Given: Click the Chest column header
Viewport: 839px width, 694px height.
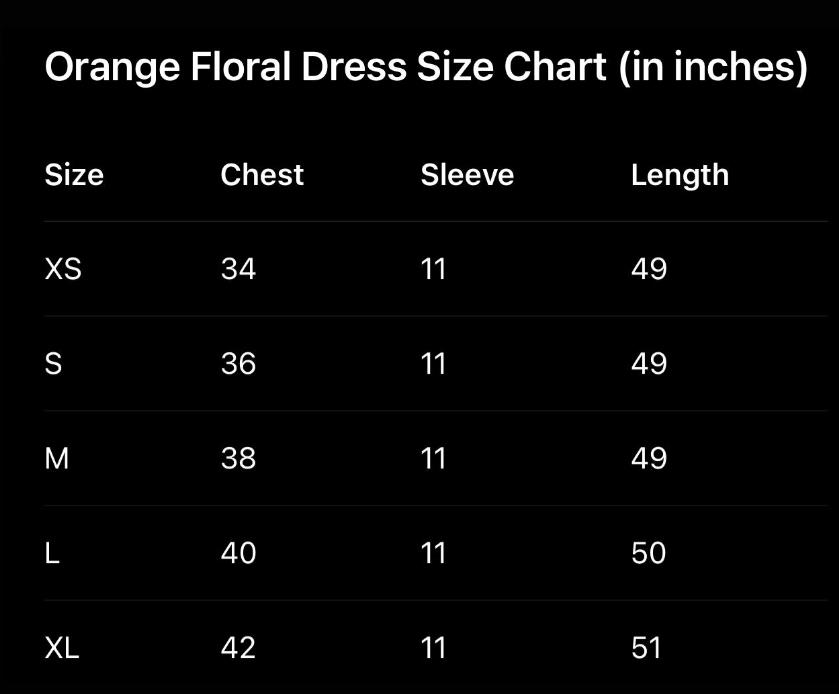Looking at the screenshot, I should [x=262, y=175].
